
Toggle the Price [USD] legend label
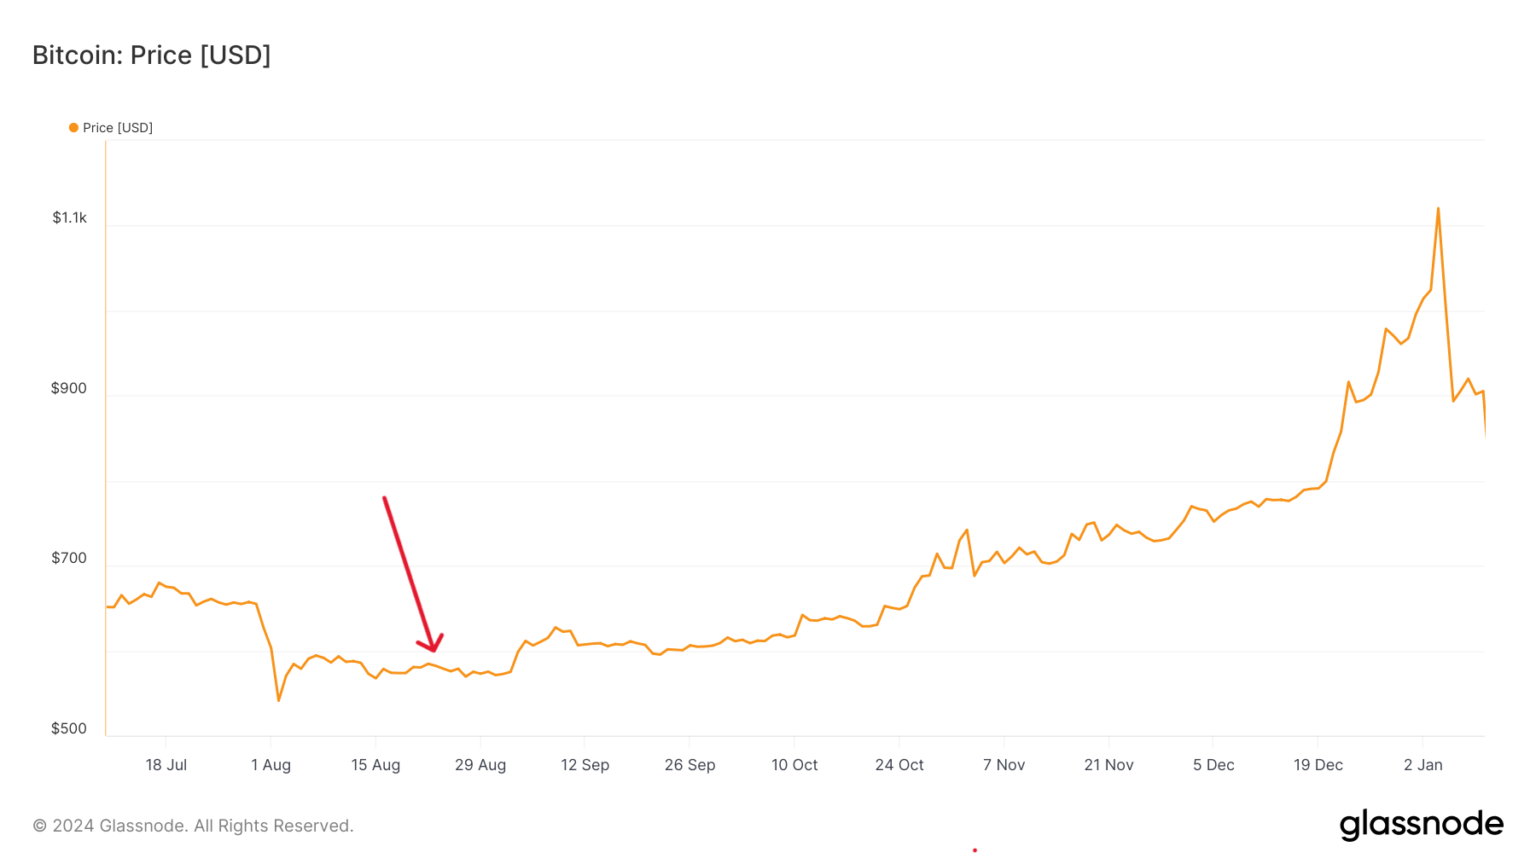click(x=118, y=128)
